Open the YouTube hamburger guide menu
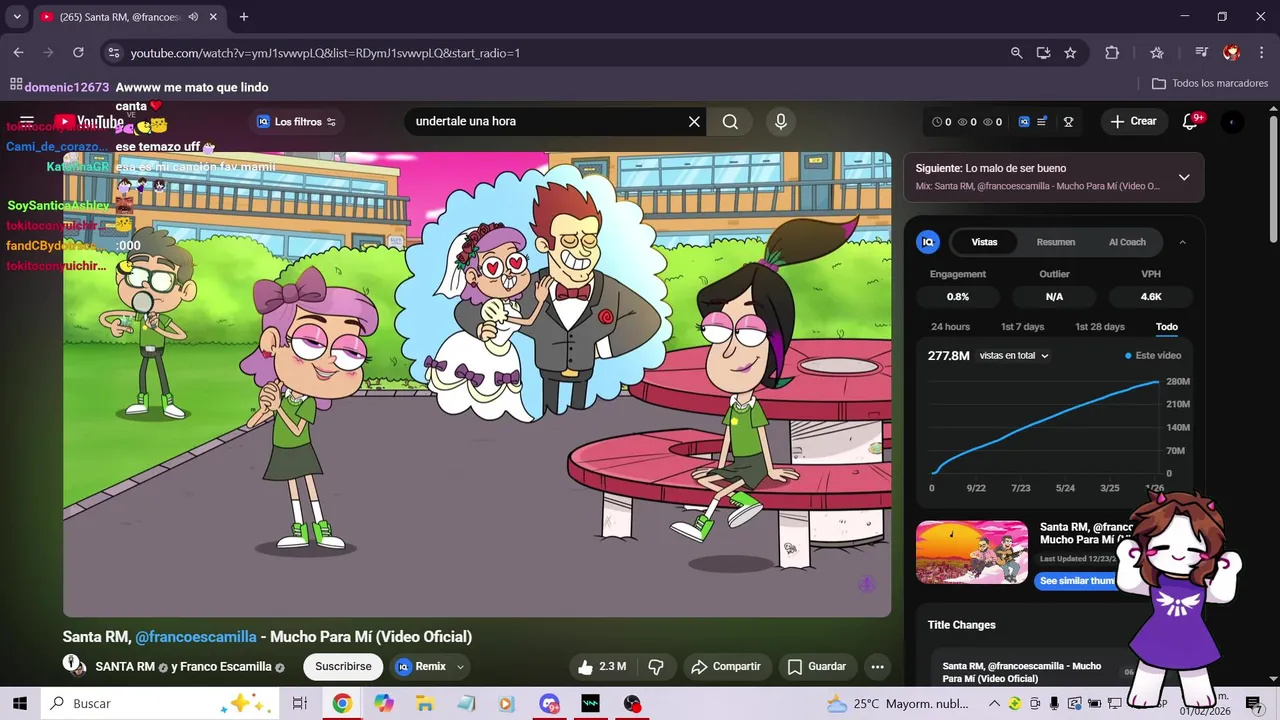The height and width of the screenshot is (720, 1280). click(x=27, y=121)
